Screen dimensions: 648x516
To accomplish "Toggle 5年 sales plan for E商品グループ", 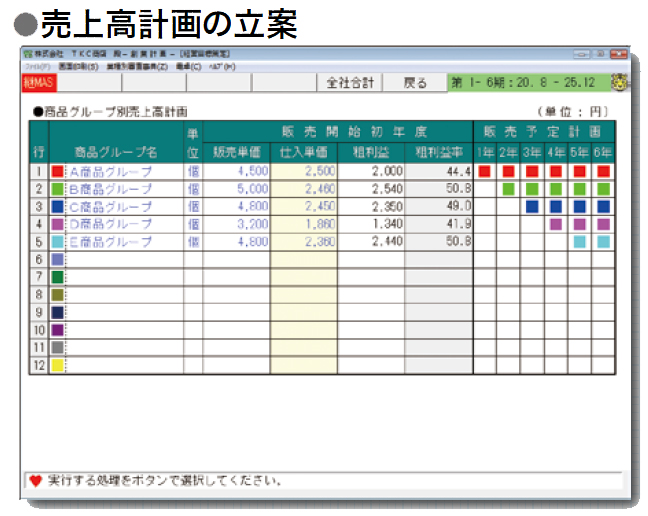I will click(579, 242).
